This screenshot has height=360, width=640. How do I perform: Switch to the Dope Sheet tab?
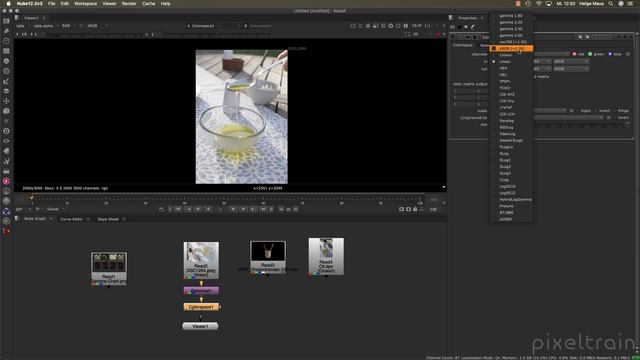click(x=108, y=219)
